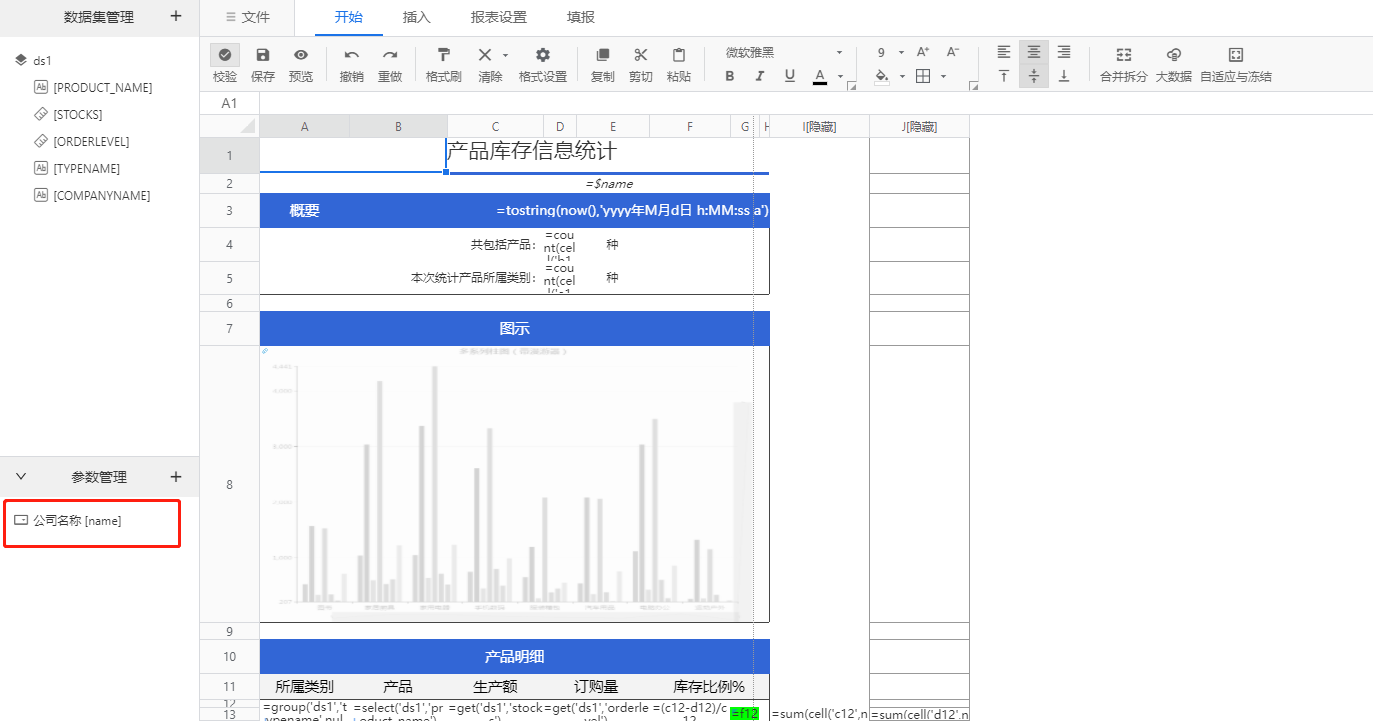Toggle italic text formatting
The width and height of the screenshot is (1373, 721).
click(x=760, y=76)
